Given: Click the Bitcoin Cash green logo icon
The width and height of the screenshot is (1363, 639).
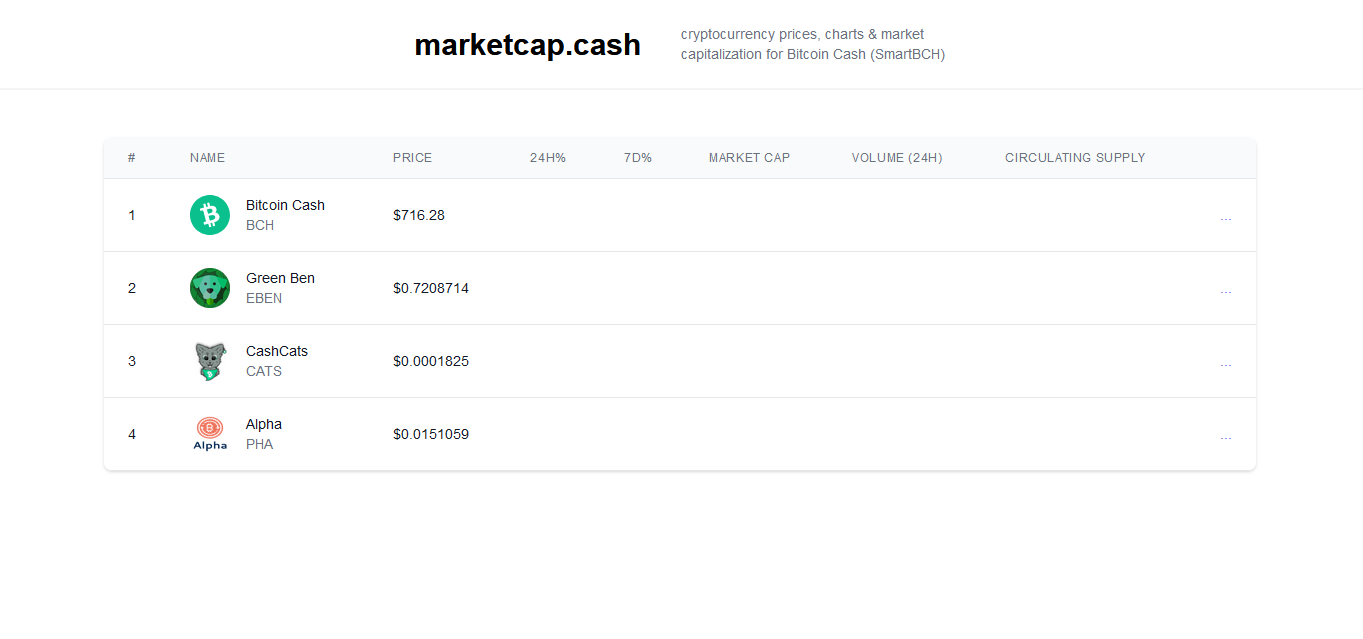Looking at the screenshot, I should coord(210,215).
